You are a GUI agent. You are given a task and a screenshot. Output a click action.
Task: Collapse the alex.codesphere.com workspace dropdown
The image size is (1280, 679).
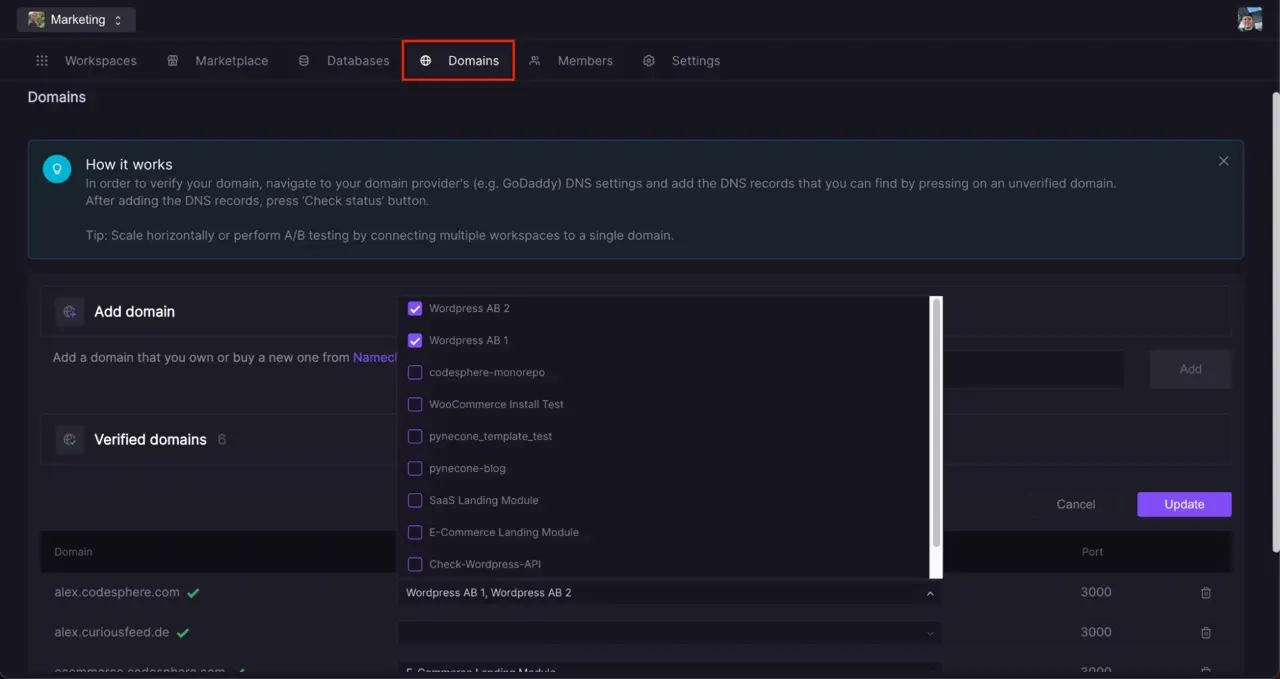tap(929, 593)
